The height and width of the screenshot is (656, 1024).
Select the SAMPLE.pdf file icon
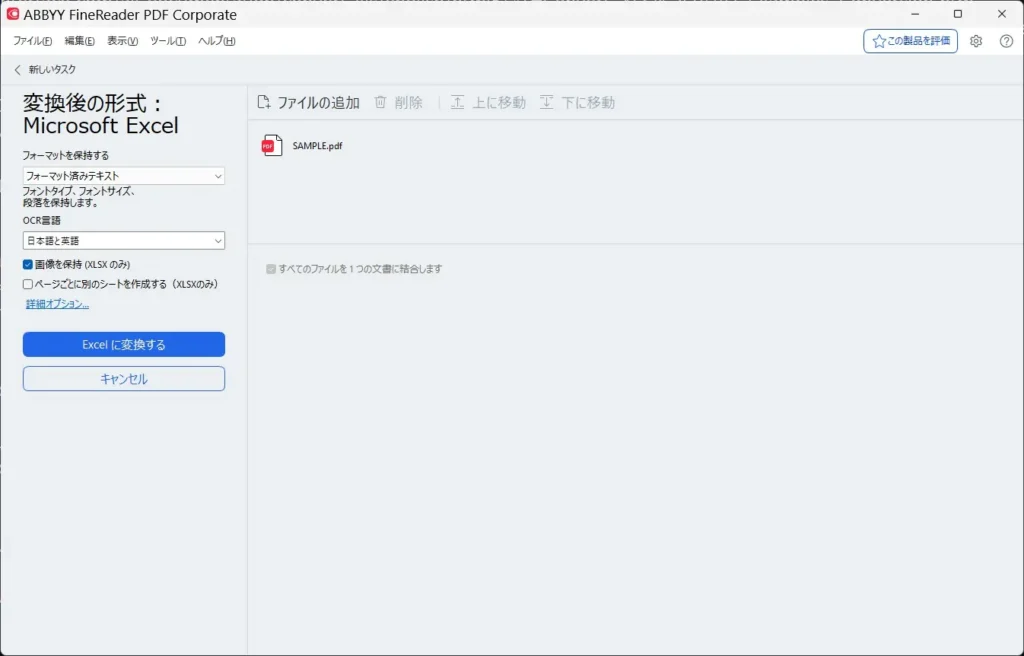tap(272, 145)
